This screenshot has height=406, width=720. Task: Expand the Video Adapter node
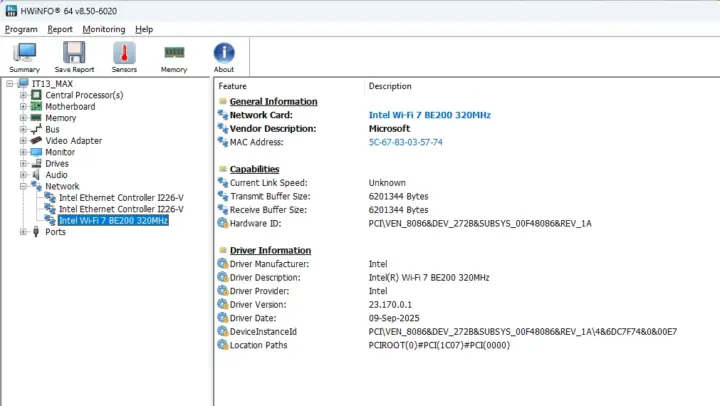23,141
